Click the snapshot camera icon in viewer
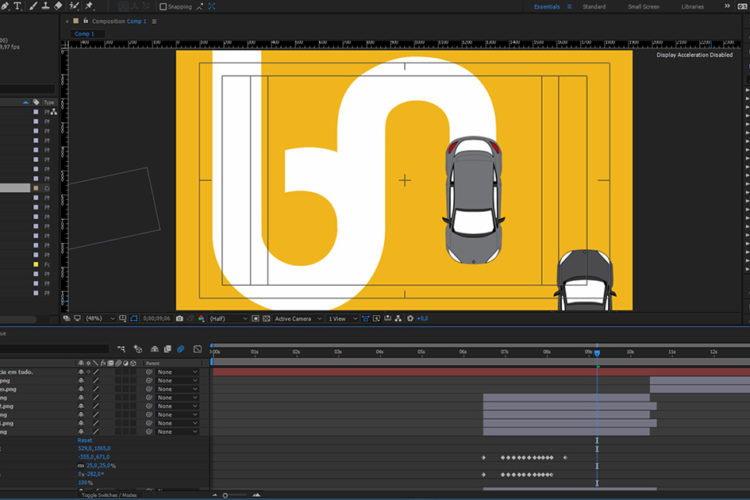Screen dimensions: 750x500 click(x=179, y=318)
